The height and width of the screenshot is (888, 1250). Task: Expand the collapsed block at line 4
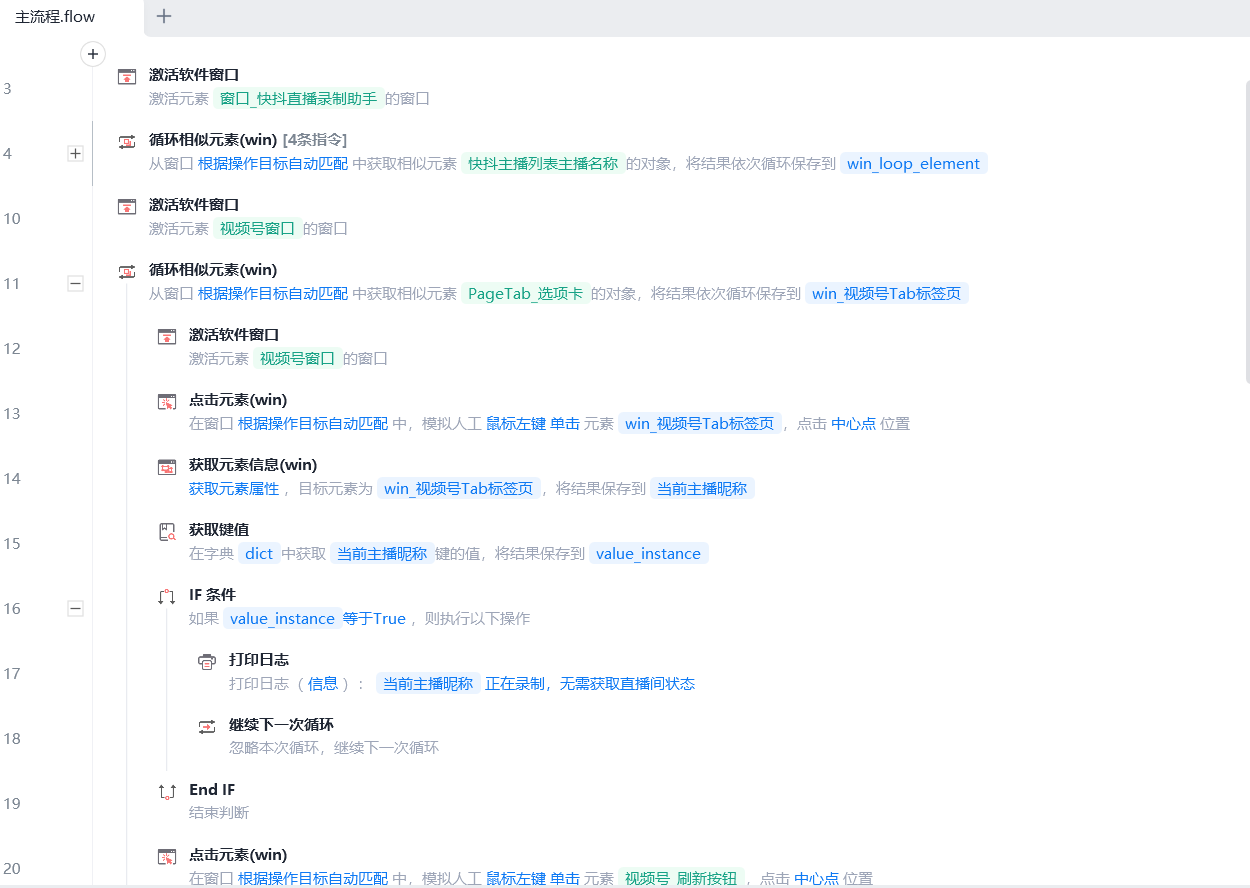click(75, 153)
